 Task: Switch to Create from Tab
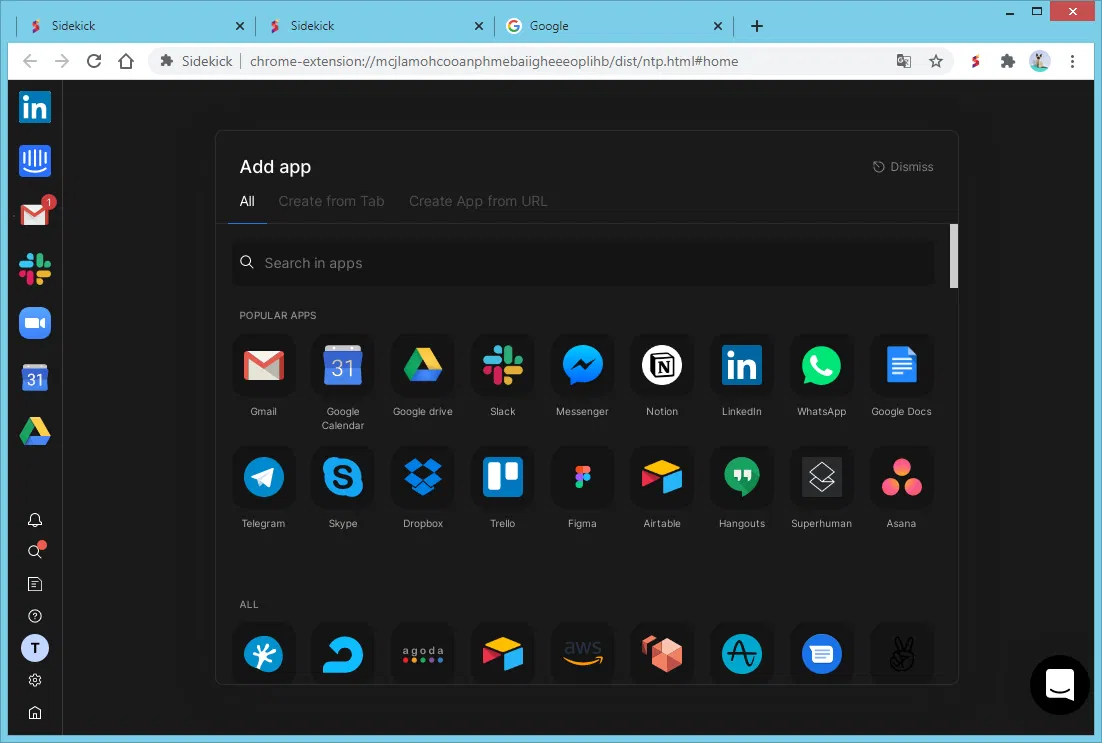[331, 201]
